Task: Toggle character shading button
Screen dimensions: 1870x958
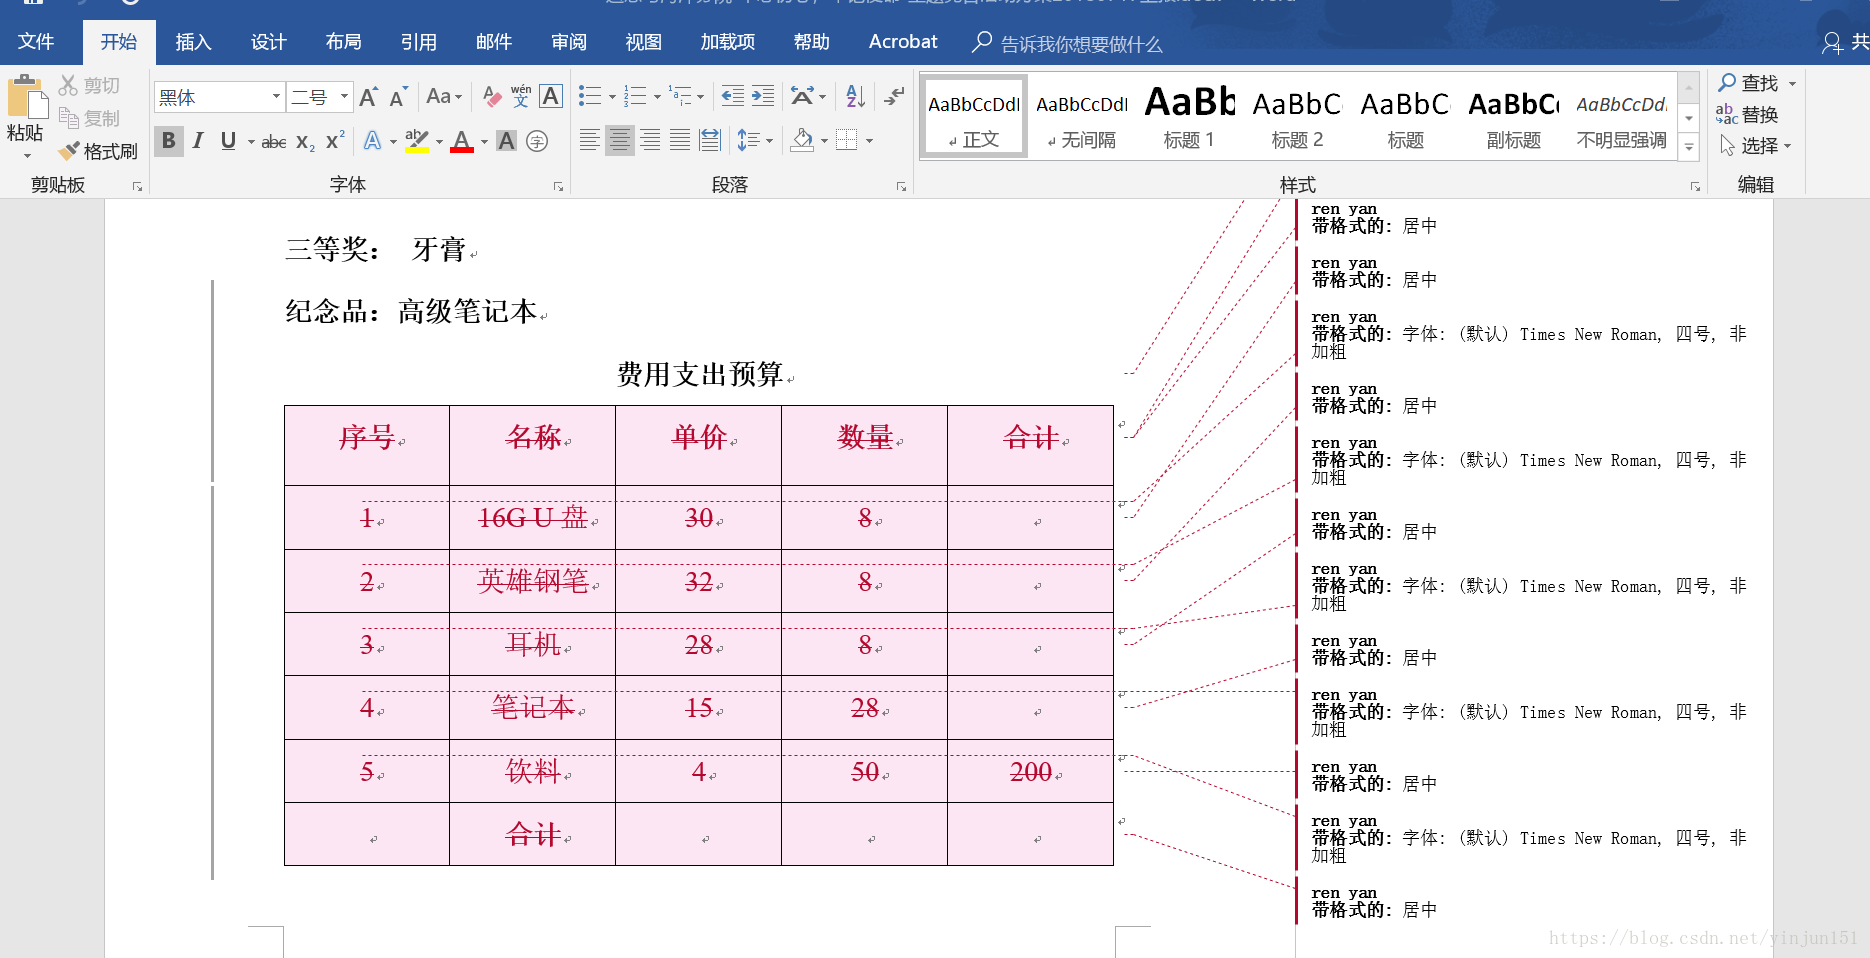Action: click(x=507, y=141)
